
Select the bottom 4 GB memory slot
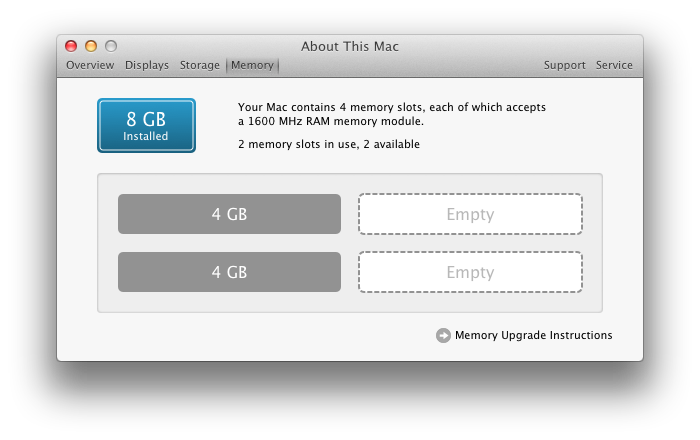point(229,272)
